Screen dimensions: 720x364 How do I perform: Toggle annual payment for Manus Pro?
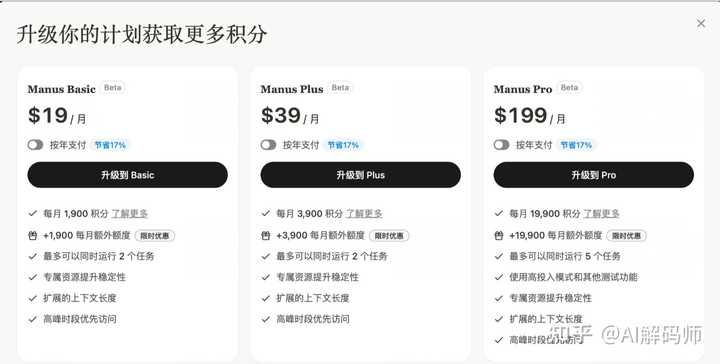point(502,145)
